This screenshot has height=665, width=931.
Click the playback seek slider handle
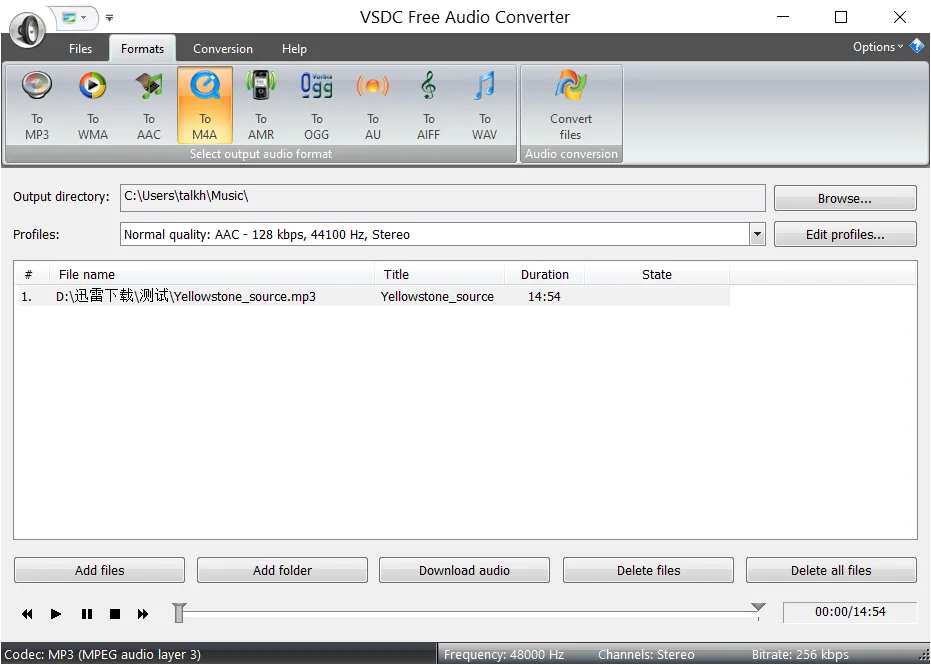pos(178,612)
